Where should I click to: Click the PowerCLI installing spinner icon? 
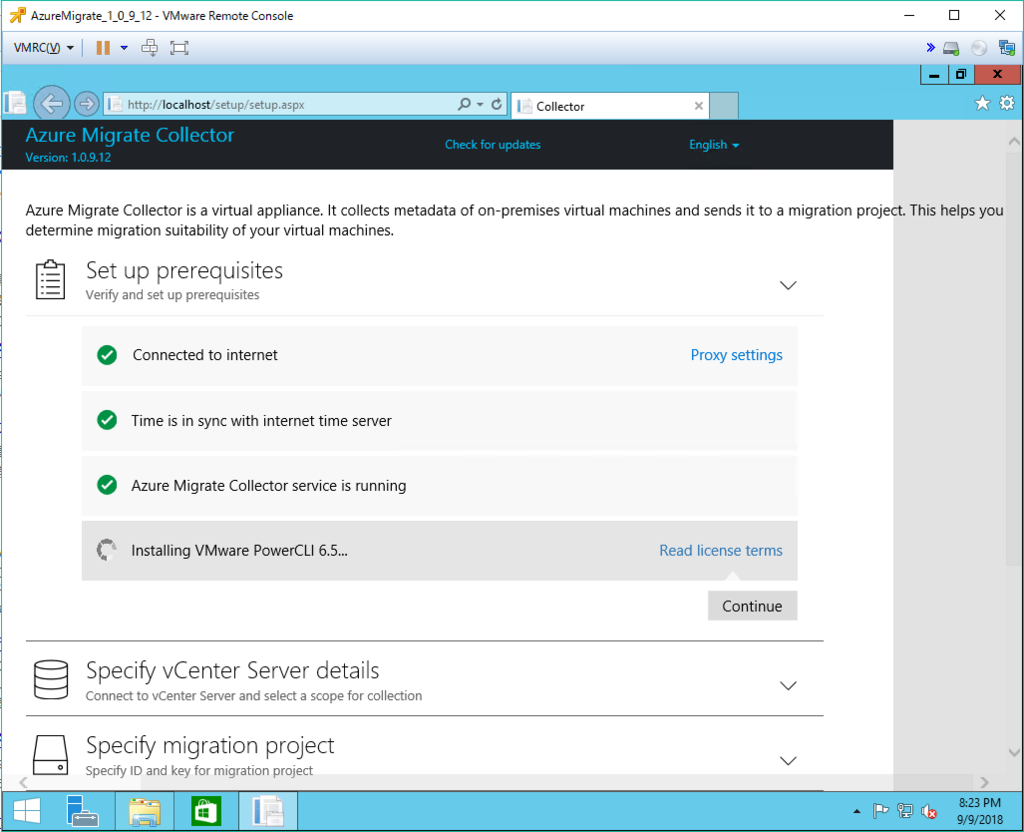click(x=106, y=550)
